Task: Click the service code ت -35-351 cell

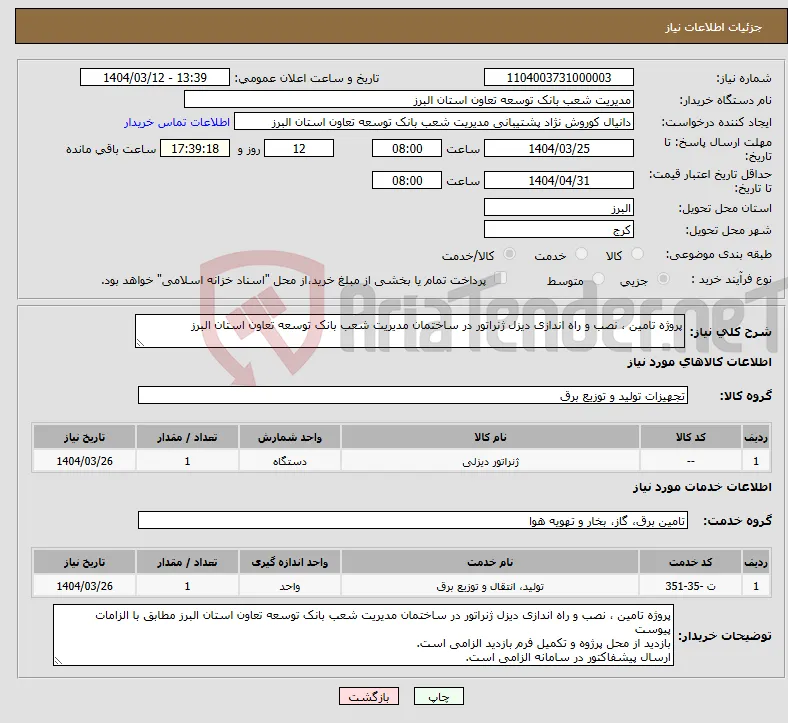Action: click(691, 586)
